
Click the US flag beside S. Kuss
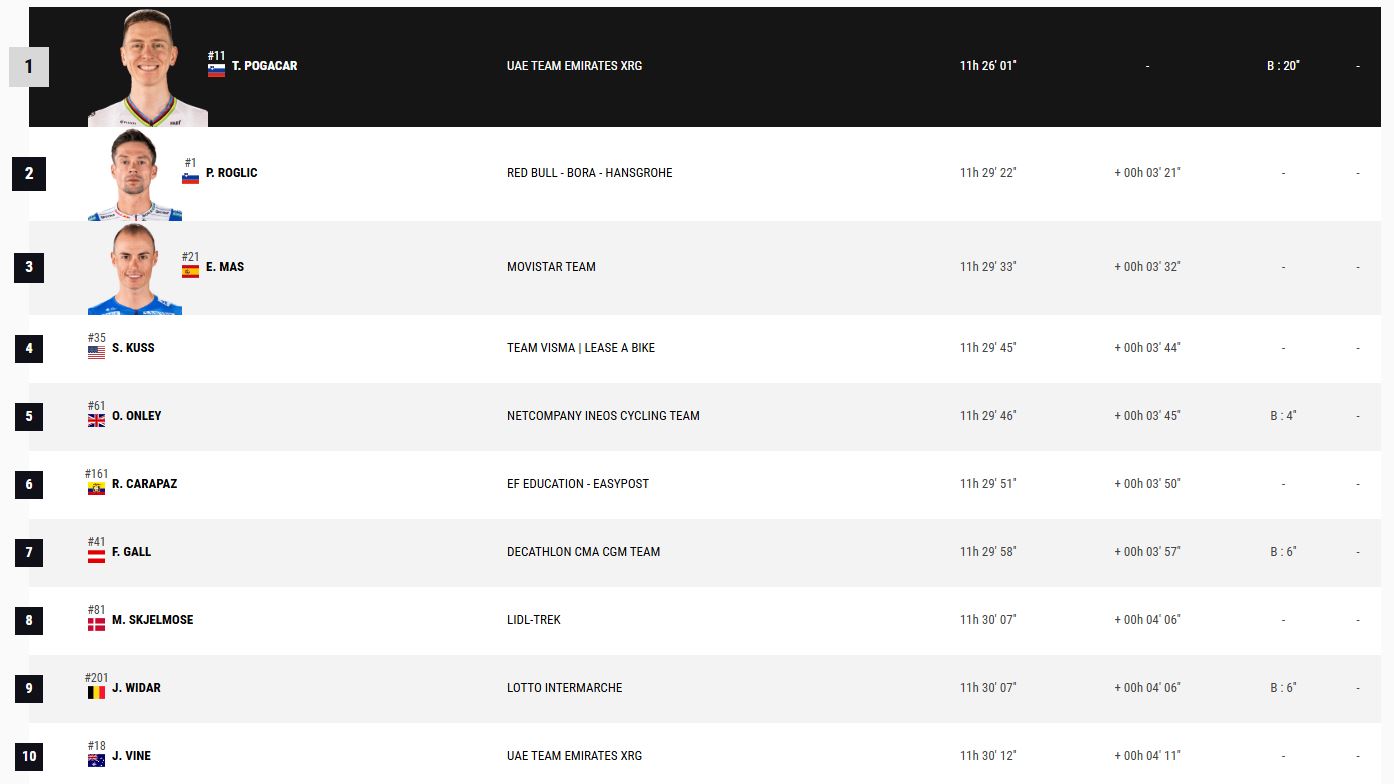click(x=96, y=353)
